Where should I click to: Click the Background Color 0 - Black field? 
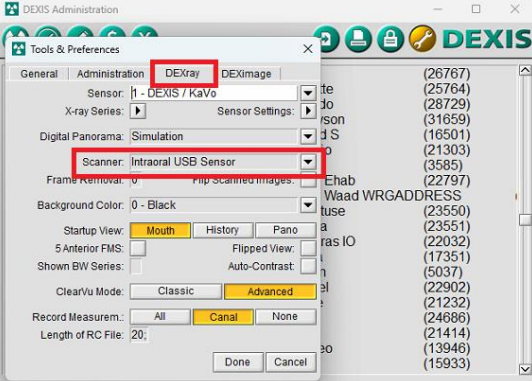coord(213,205)
